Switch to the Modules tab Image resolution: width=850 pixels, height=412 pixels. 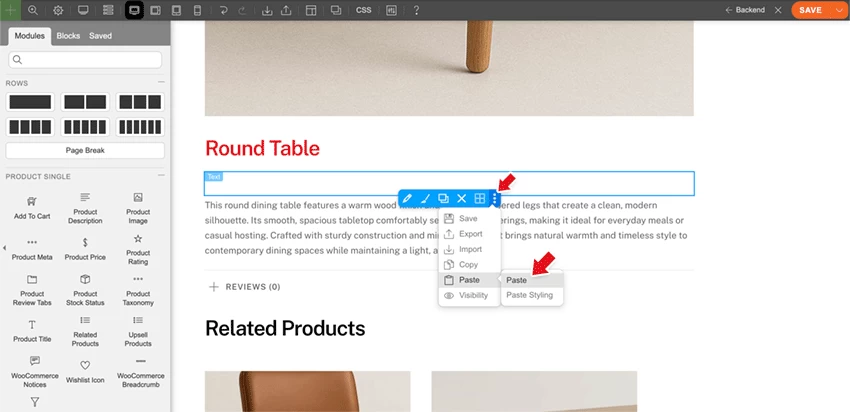coord(30,36)
